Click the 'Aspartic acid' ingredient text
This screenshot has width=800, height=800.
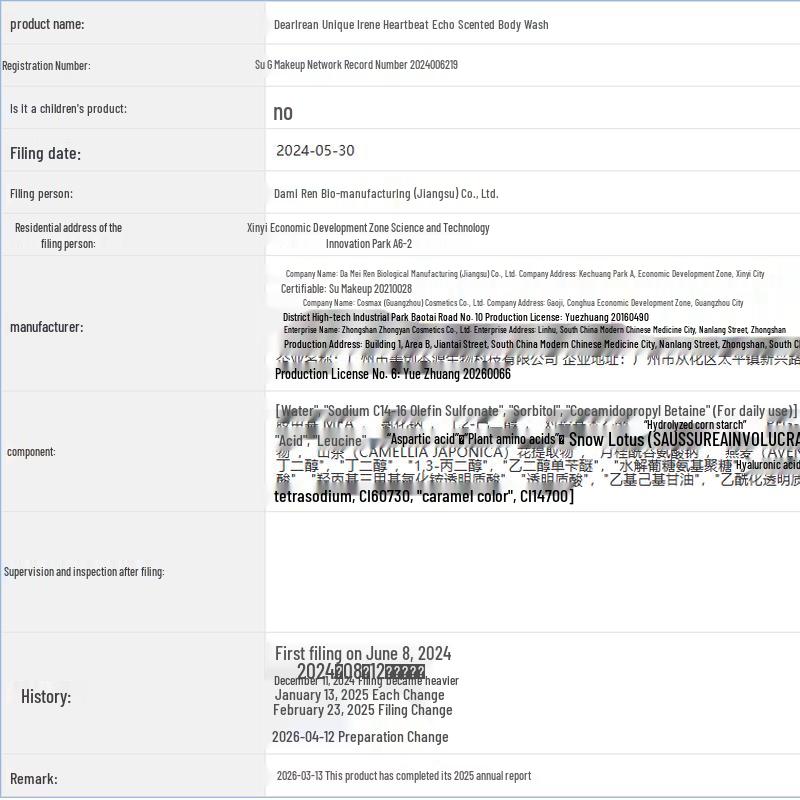click(x=423, y=439)
